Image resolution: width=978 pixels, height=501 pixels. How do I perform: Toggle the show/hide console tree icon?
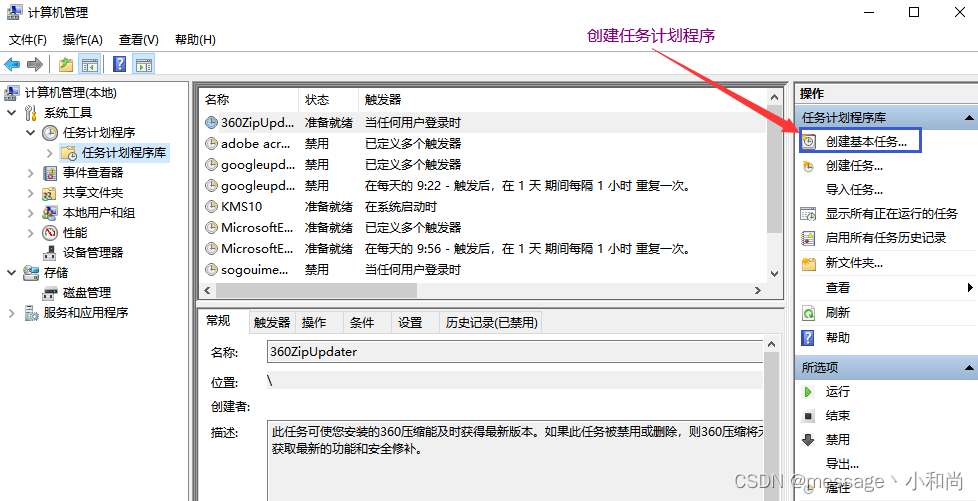[90, 64]
